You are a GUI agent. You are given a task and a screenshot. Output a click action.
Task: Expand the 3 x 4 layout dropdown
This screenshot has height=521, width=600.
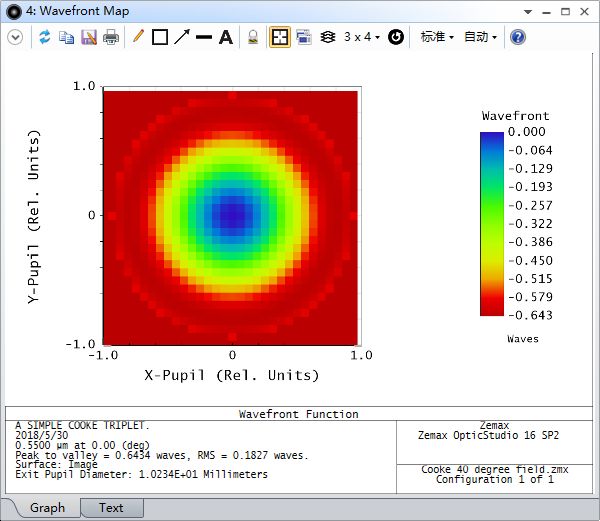tap(362, 37)
